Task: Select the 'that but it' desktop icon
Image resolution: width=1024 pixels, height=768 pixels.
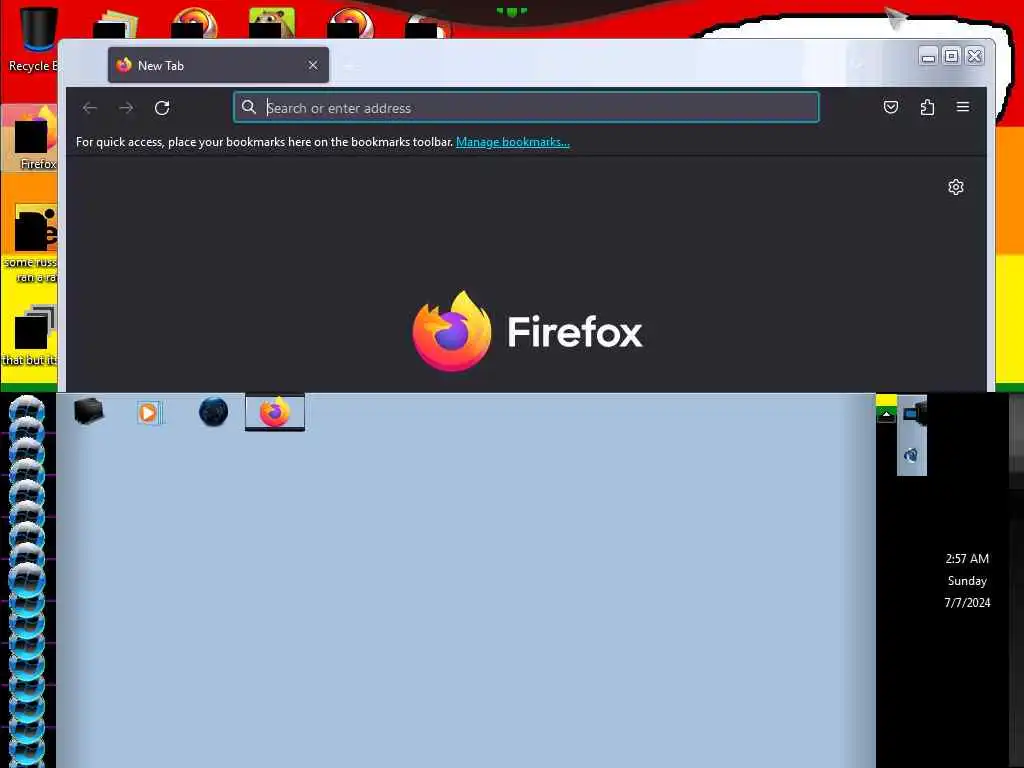Action: pos(31,334)
